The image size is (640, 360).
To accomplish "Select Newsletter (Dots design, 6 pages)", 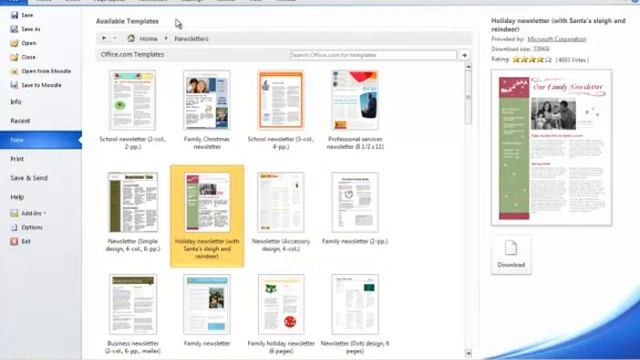I will [x=355, y=314].
